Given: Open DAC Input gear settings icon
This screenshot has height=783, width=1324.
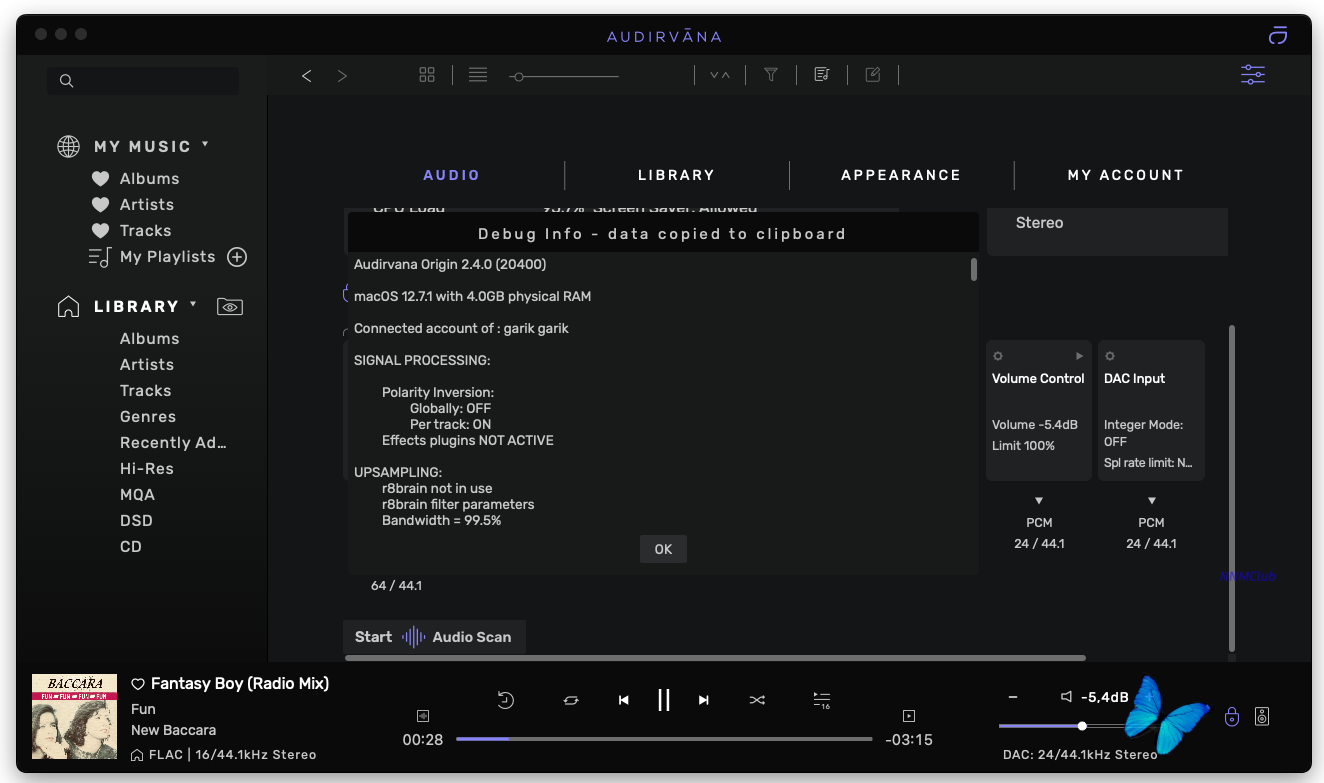Looking at the screenshot, I should pos(1110,356).
